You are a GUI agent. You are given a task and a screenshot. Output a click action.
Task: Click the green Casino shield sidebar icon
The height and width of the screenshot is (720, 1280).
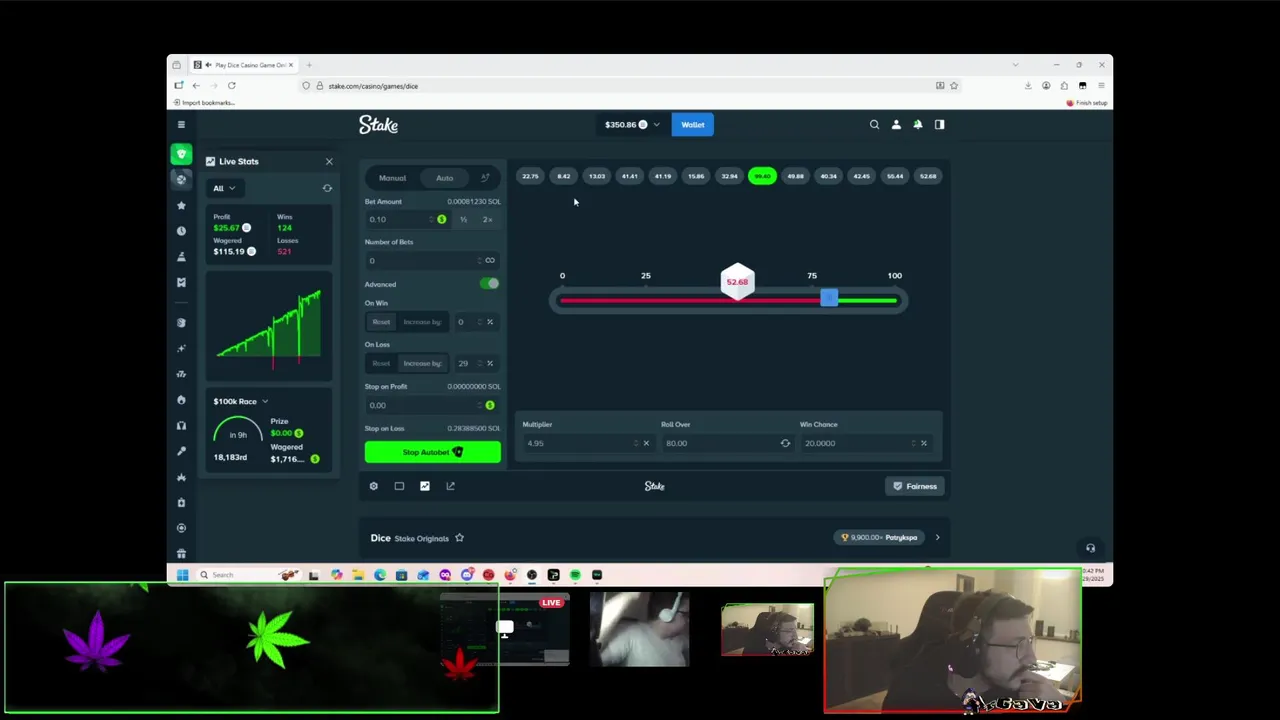pos(181,154)
